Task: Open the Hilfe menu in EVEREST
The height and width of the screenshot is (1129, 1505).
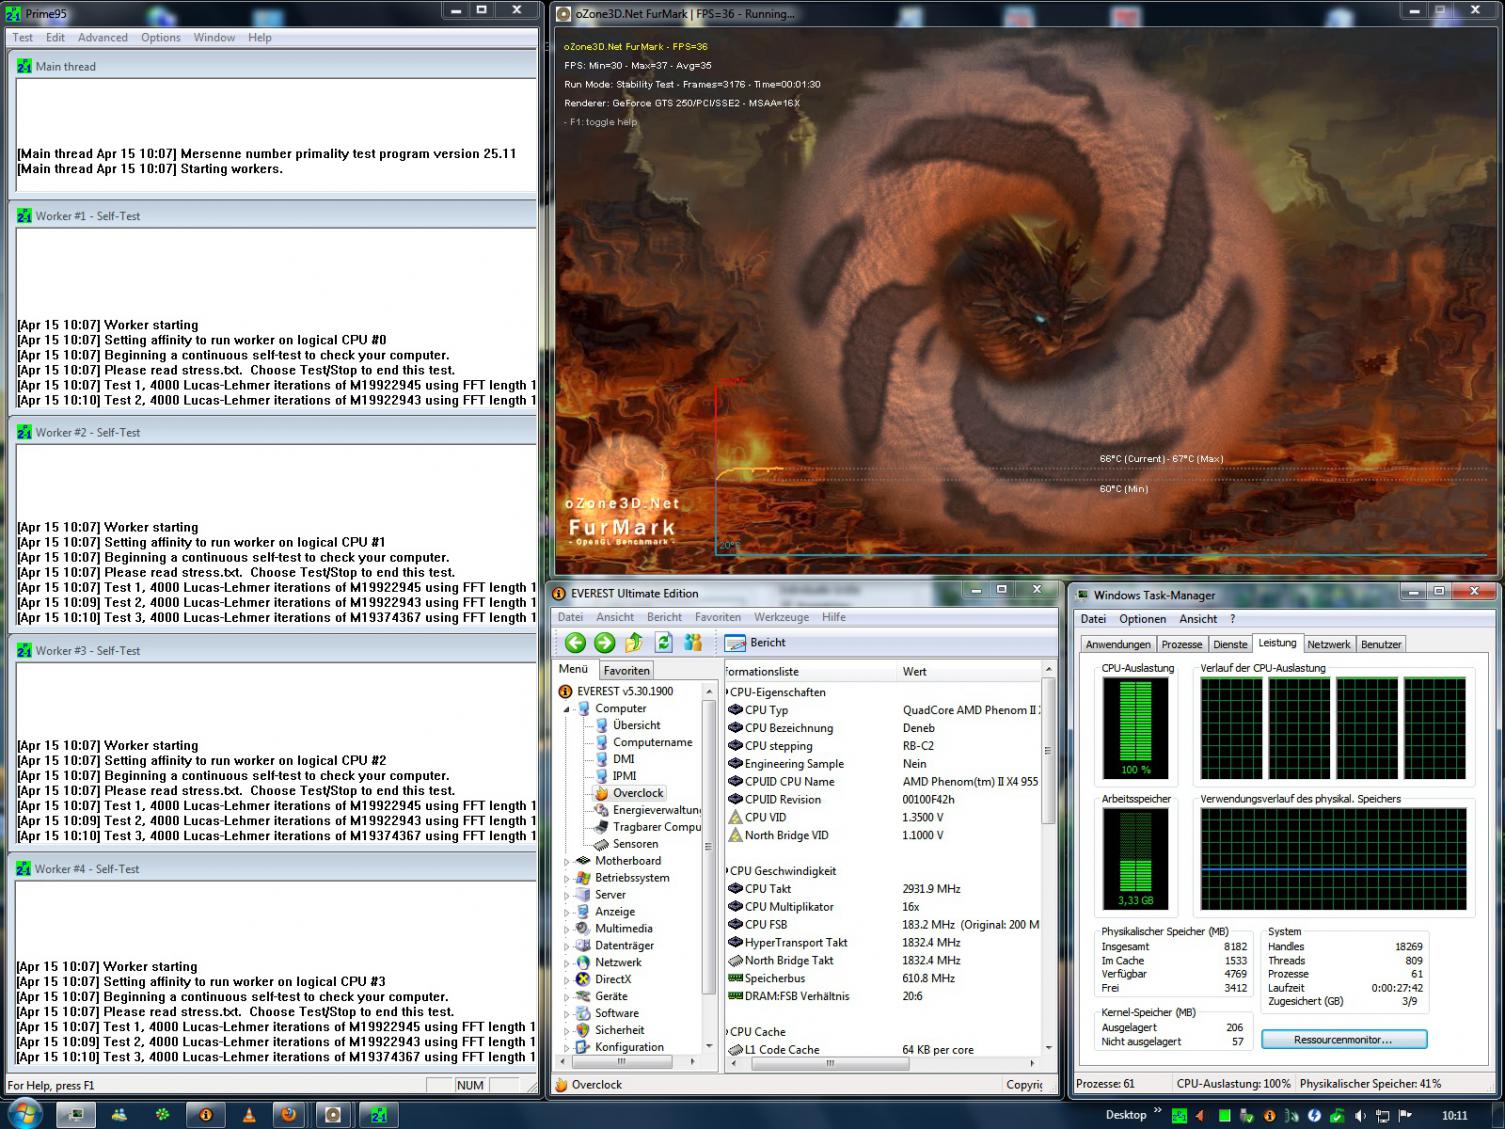Action: [x=833, y=617]
